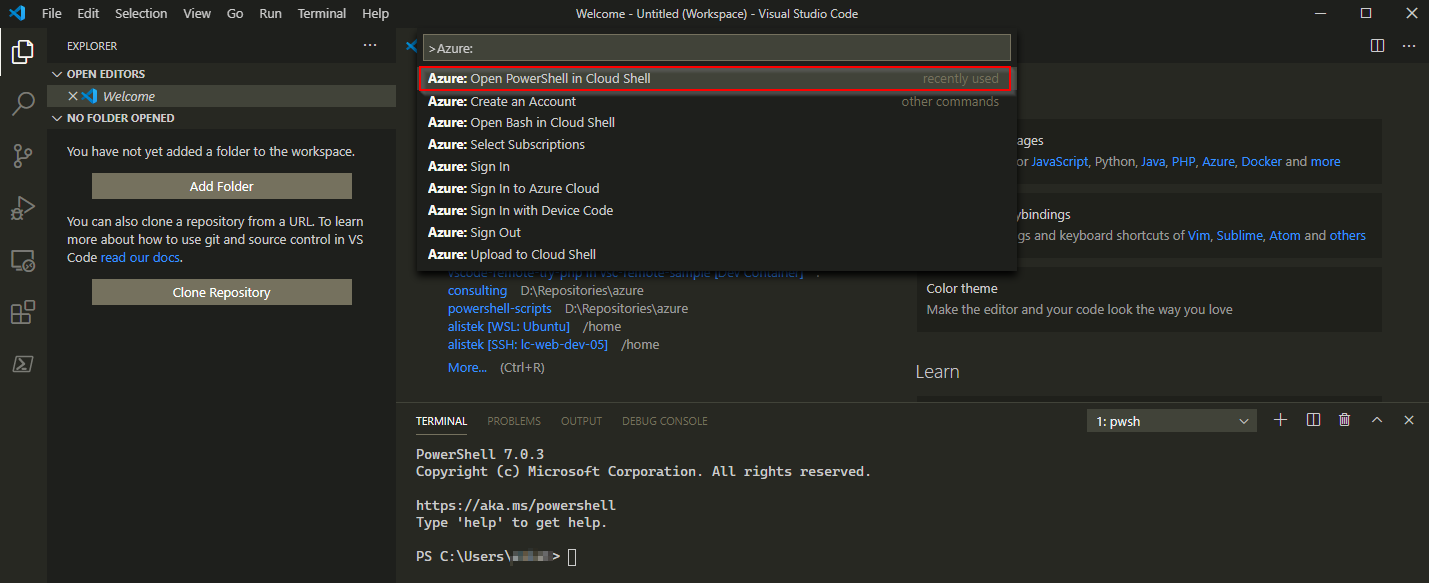Screen dimensions: 1429x583
Task: Open the Remote Explorer view
Action: click(x=23, y=261)
